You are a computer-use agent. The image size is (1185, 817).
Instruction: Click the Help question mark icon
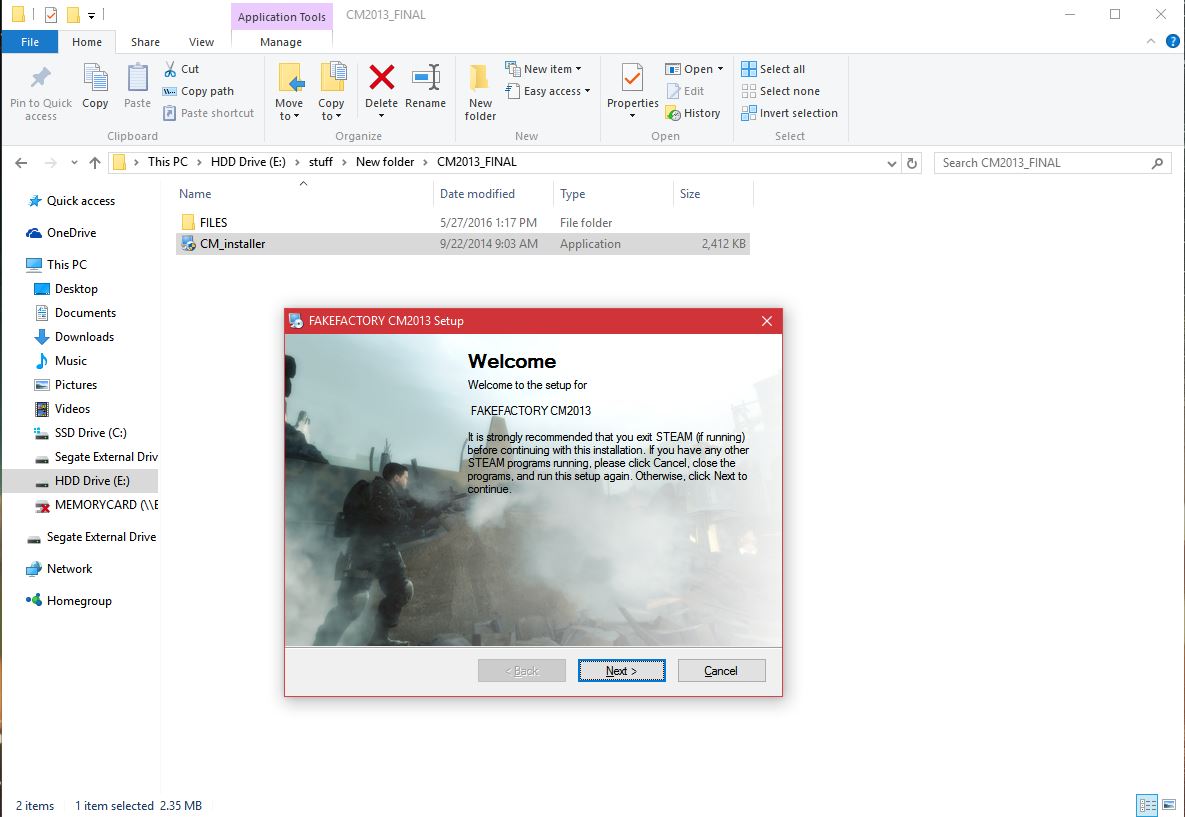pyautogui.click(x=1172, y=42)
